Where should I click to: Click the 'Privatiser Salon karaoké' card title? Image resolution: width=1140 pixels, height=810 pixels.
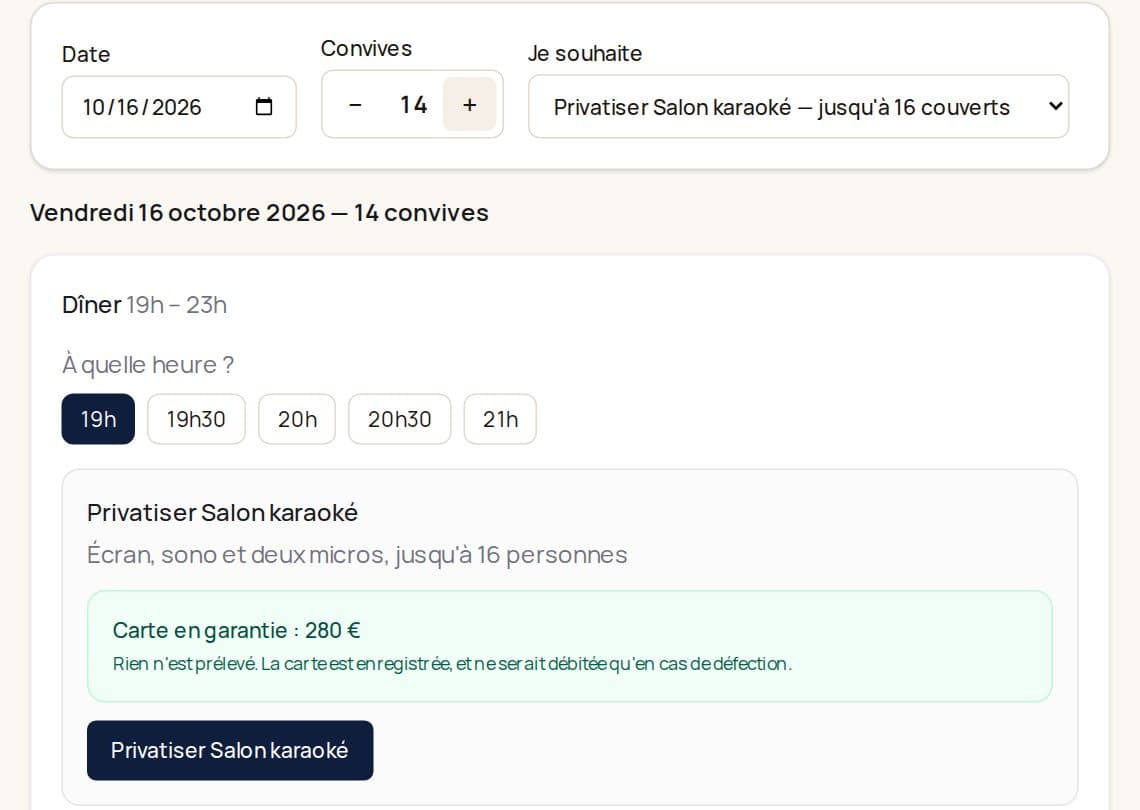[x=222, y=513]
